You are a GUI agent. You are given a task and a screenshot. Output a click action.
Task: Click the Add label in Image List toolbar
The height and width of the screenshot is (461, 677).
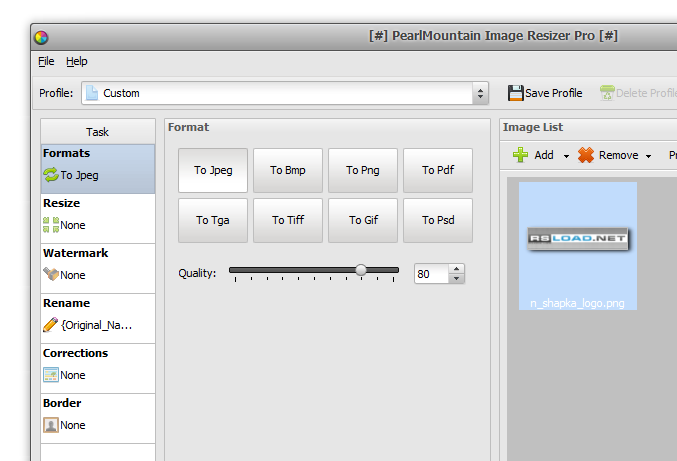coord(544,155)
